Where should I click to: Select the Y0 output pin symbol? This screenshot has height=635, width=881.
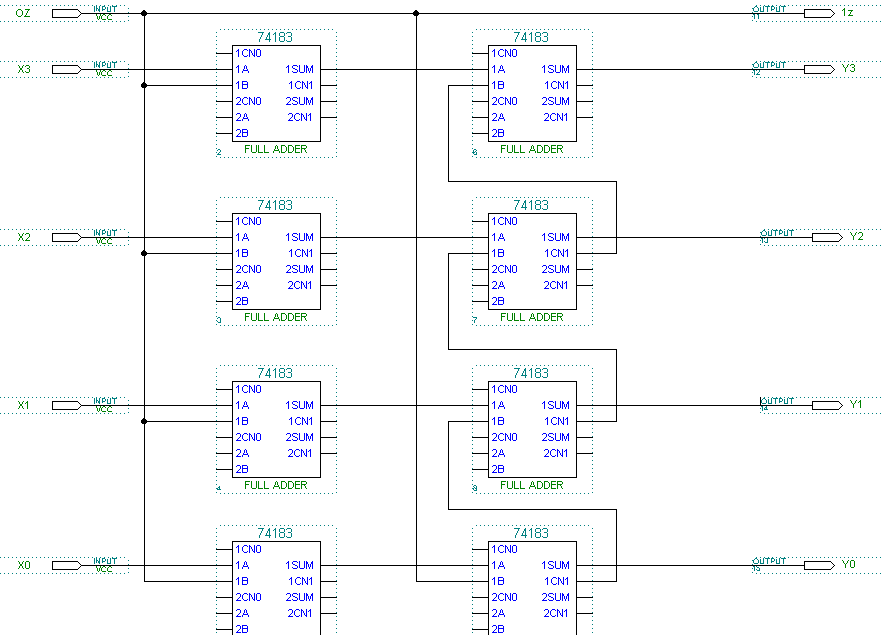pos(819,565)
